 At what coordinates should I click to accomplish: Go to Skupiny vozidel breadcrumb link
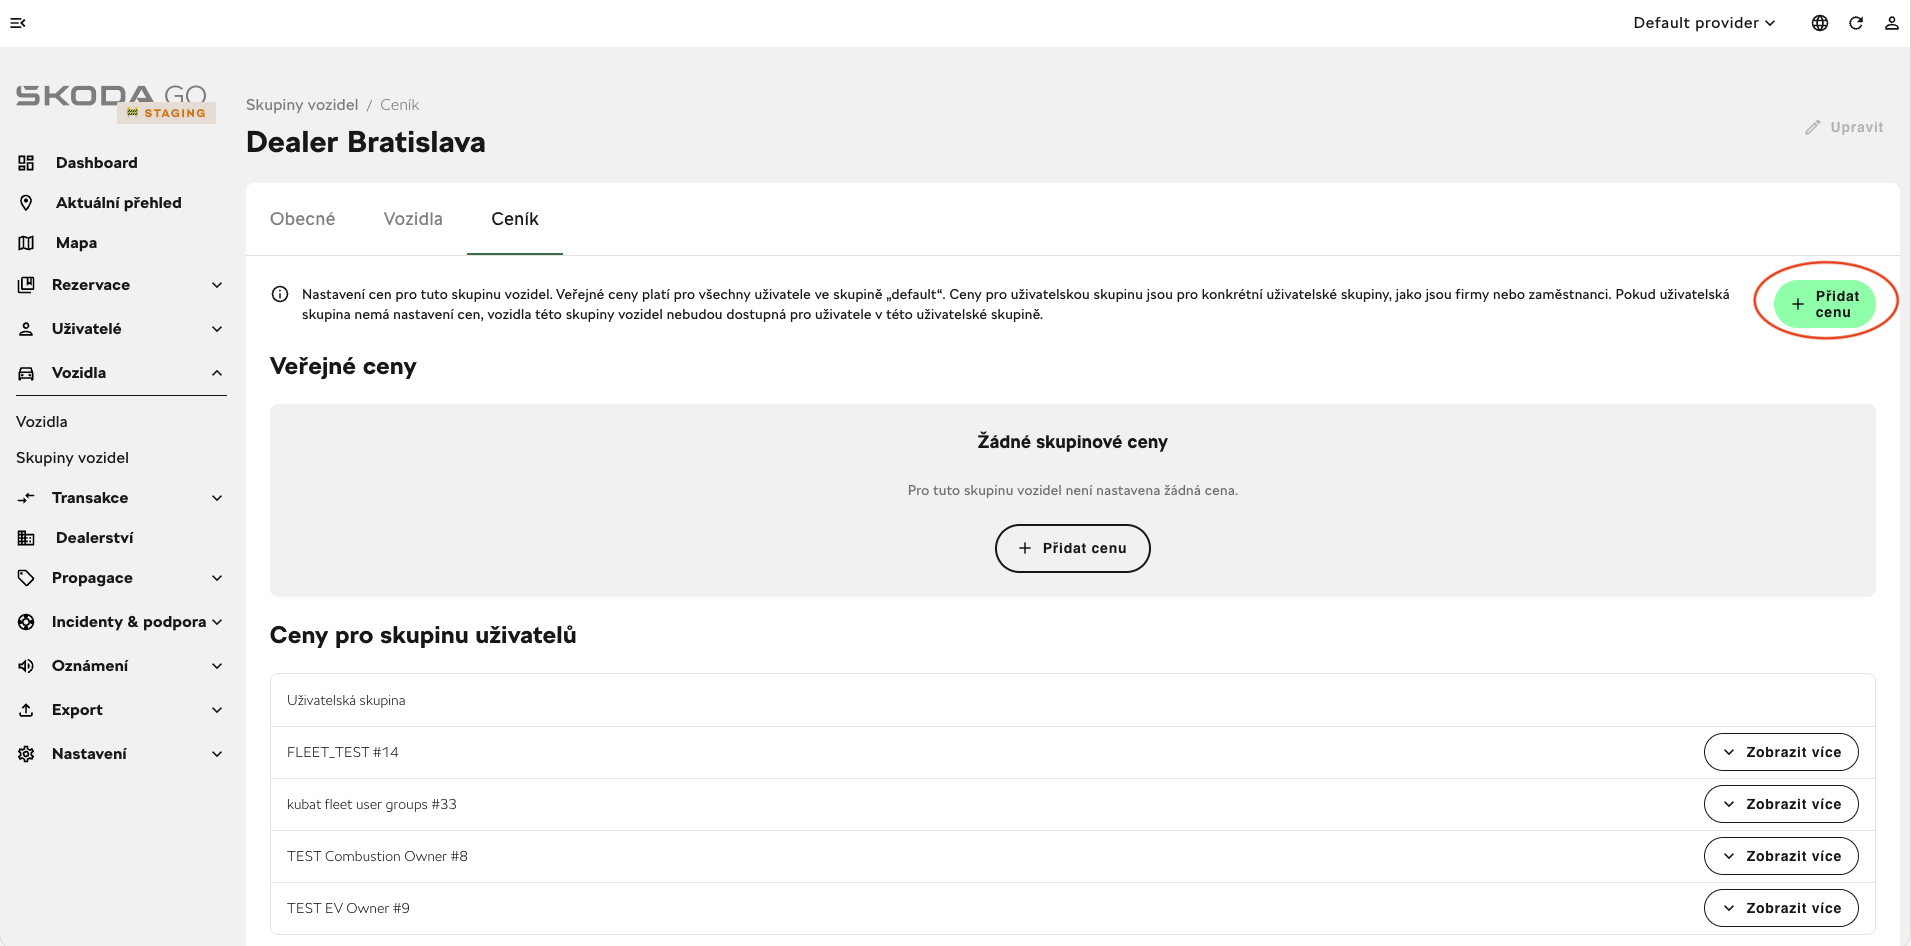(302, 105)
